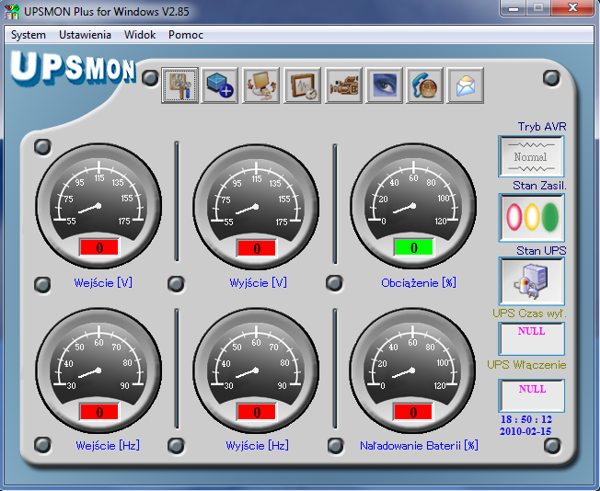The height and width of the screenshot is (491, 600).
Task: Click the red value box under battery charge gauge
Action: click(413, 412)
